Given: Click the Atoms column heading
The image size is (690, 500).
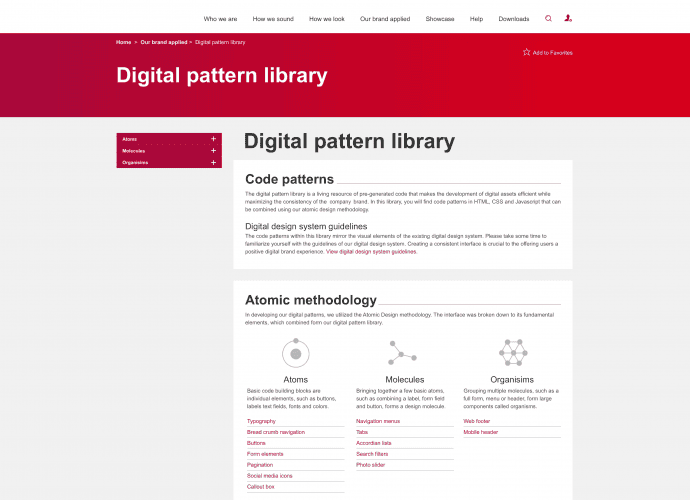Looking at the screenshot, I should point(295,379).
